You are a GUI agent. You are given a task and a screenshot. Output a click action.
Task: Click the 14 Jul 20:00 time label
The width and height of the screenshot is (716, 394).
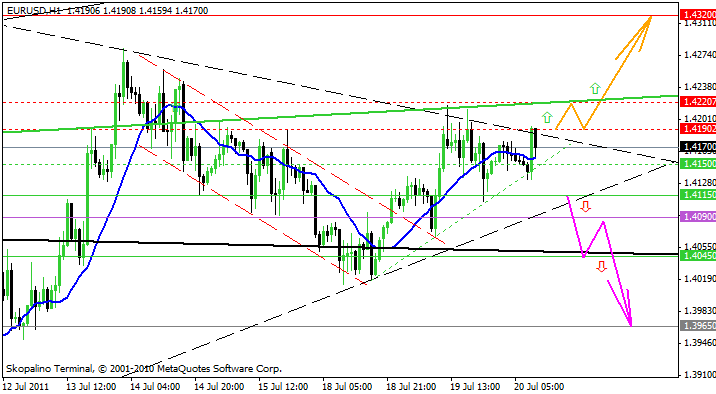[219, 387]
